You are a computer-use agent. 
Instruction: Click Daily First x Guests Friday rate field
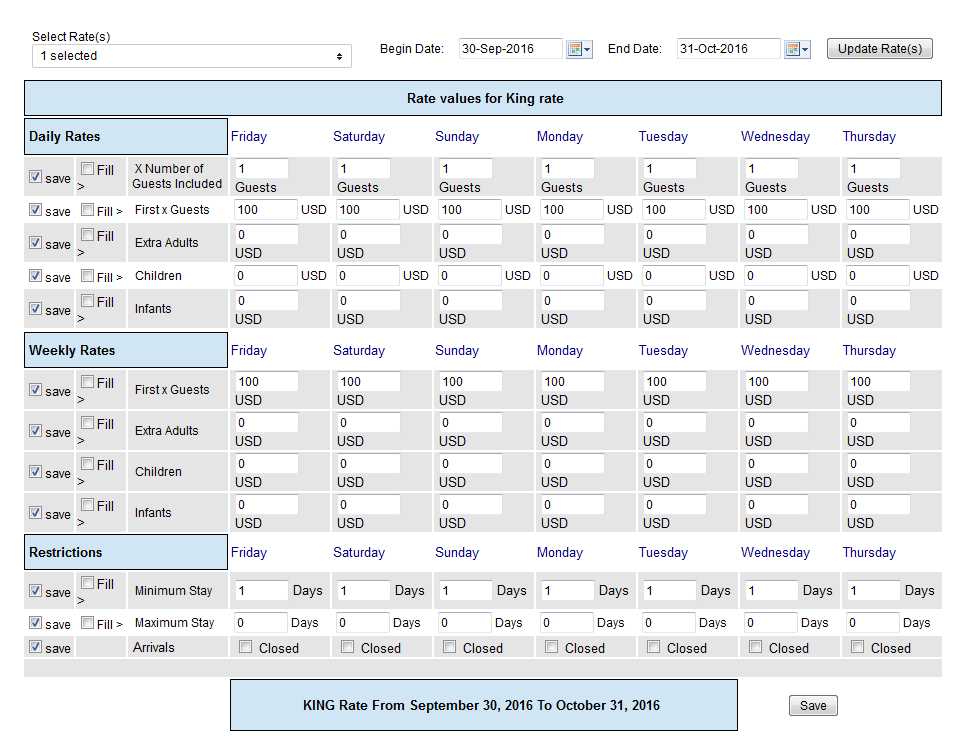pyautogui.click(x=266, y=210)
